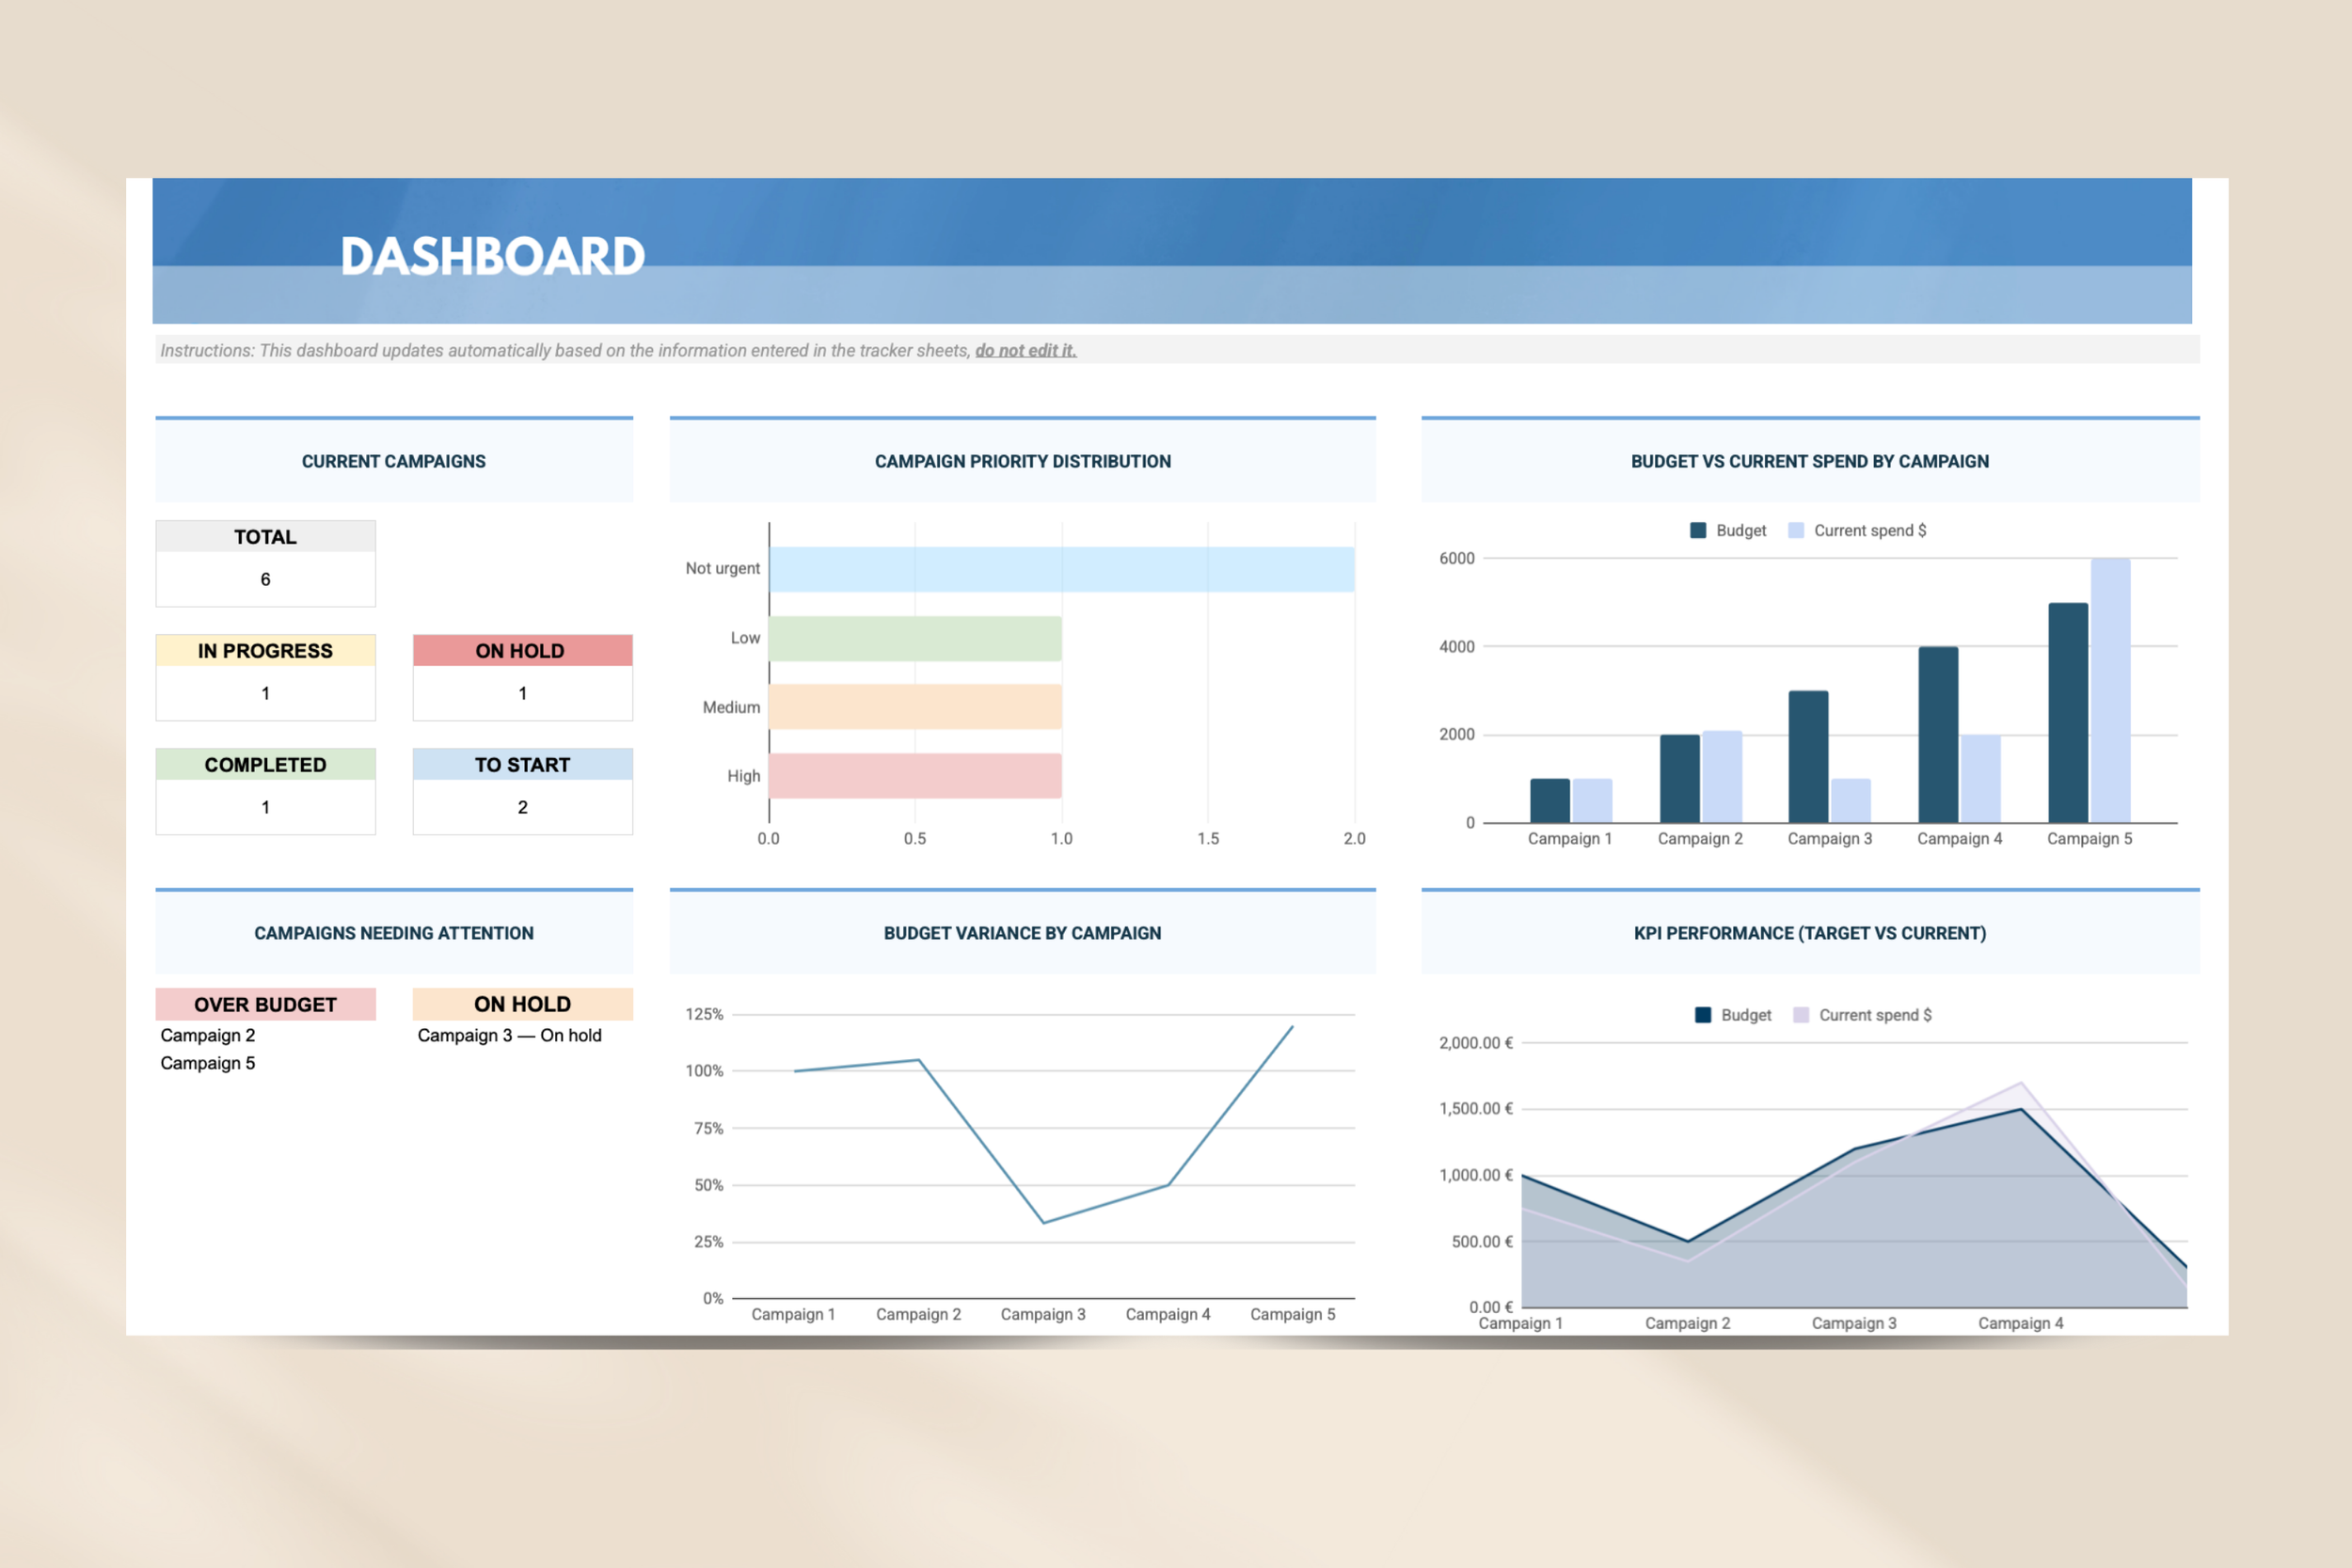This screenshot has height=1568, width=2352.
Task: Select the OVER BUDGET label cell
Action: [x=265, y=1004]
